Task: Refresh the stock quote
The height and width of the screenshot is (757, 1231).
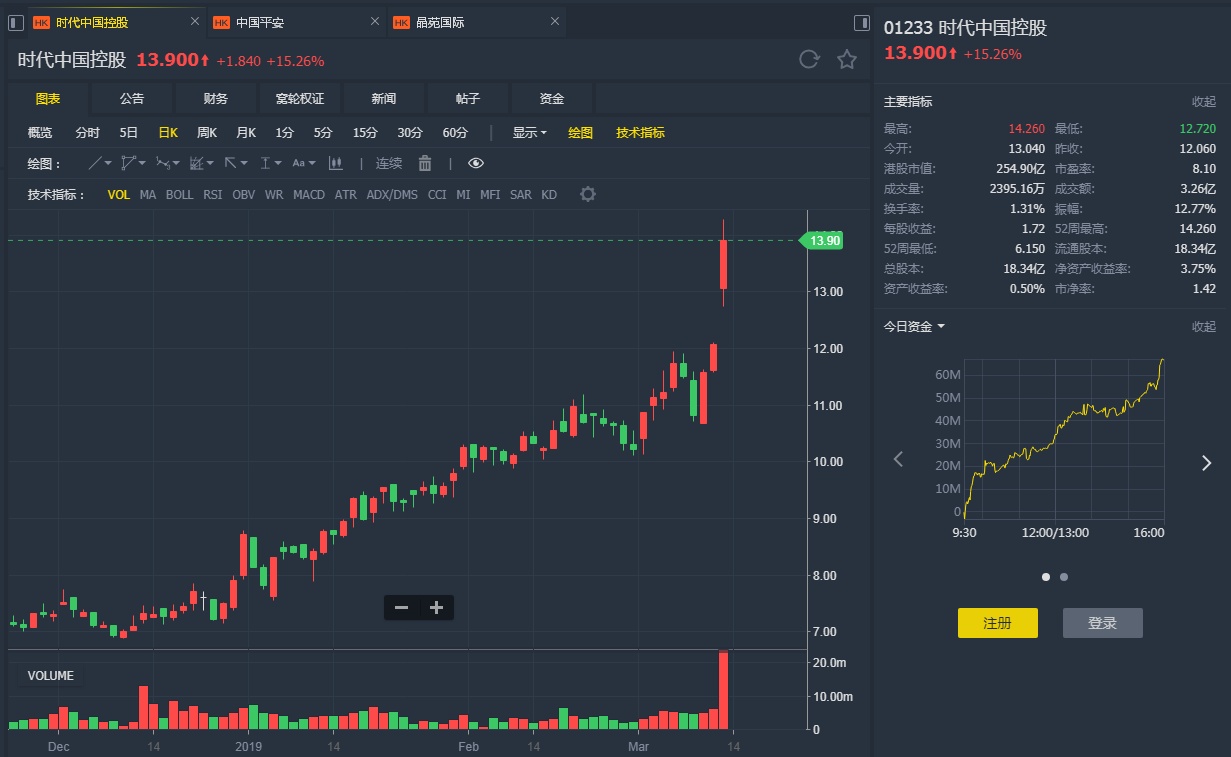Action: (809, 60)
